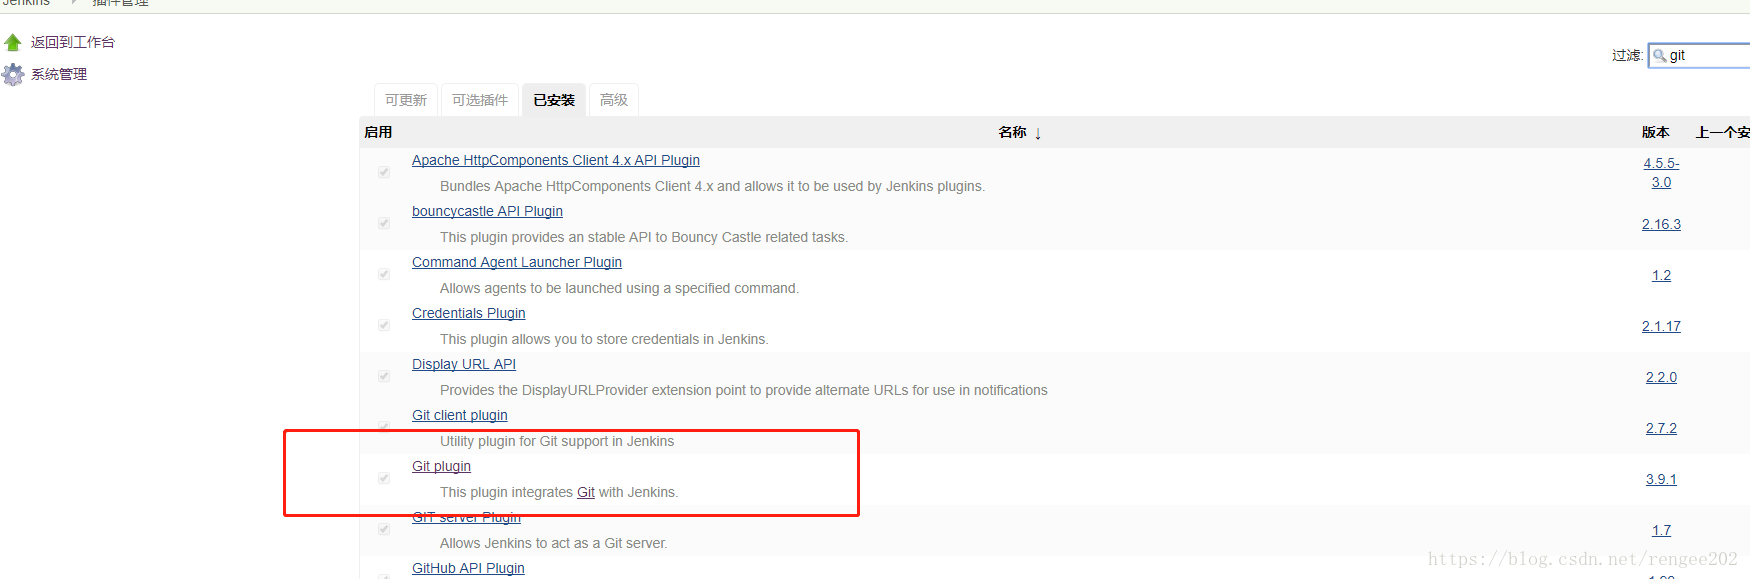This screenshot has width=1750, height=579.
Task: Click the magnifier icon in filter box
Action: click(x=1660, y=56)
